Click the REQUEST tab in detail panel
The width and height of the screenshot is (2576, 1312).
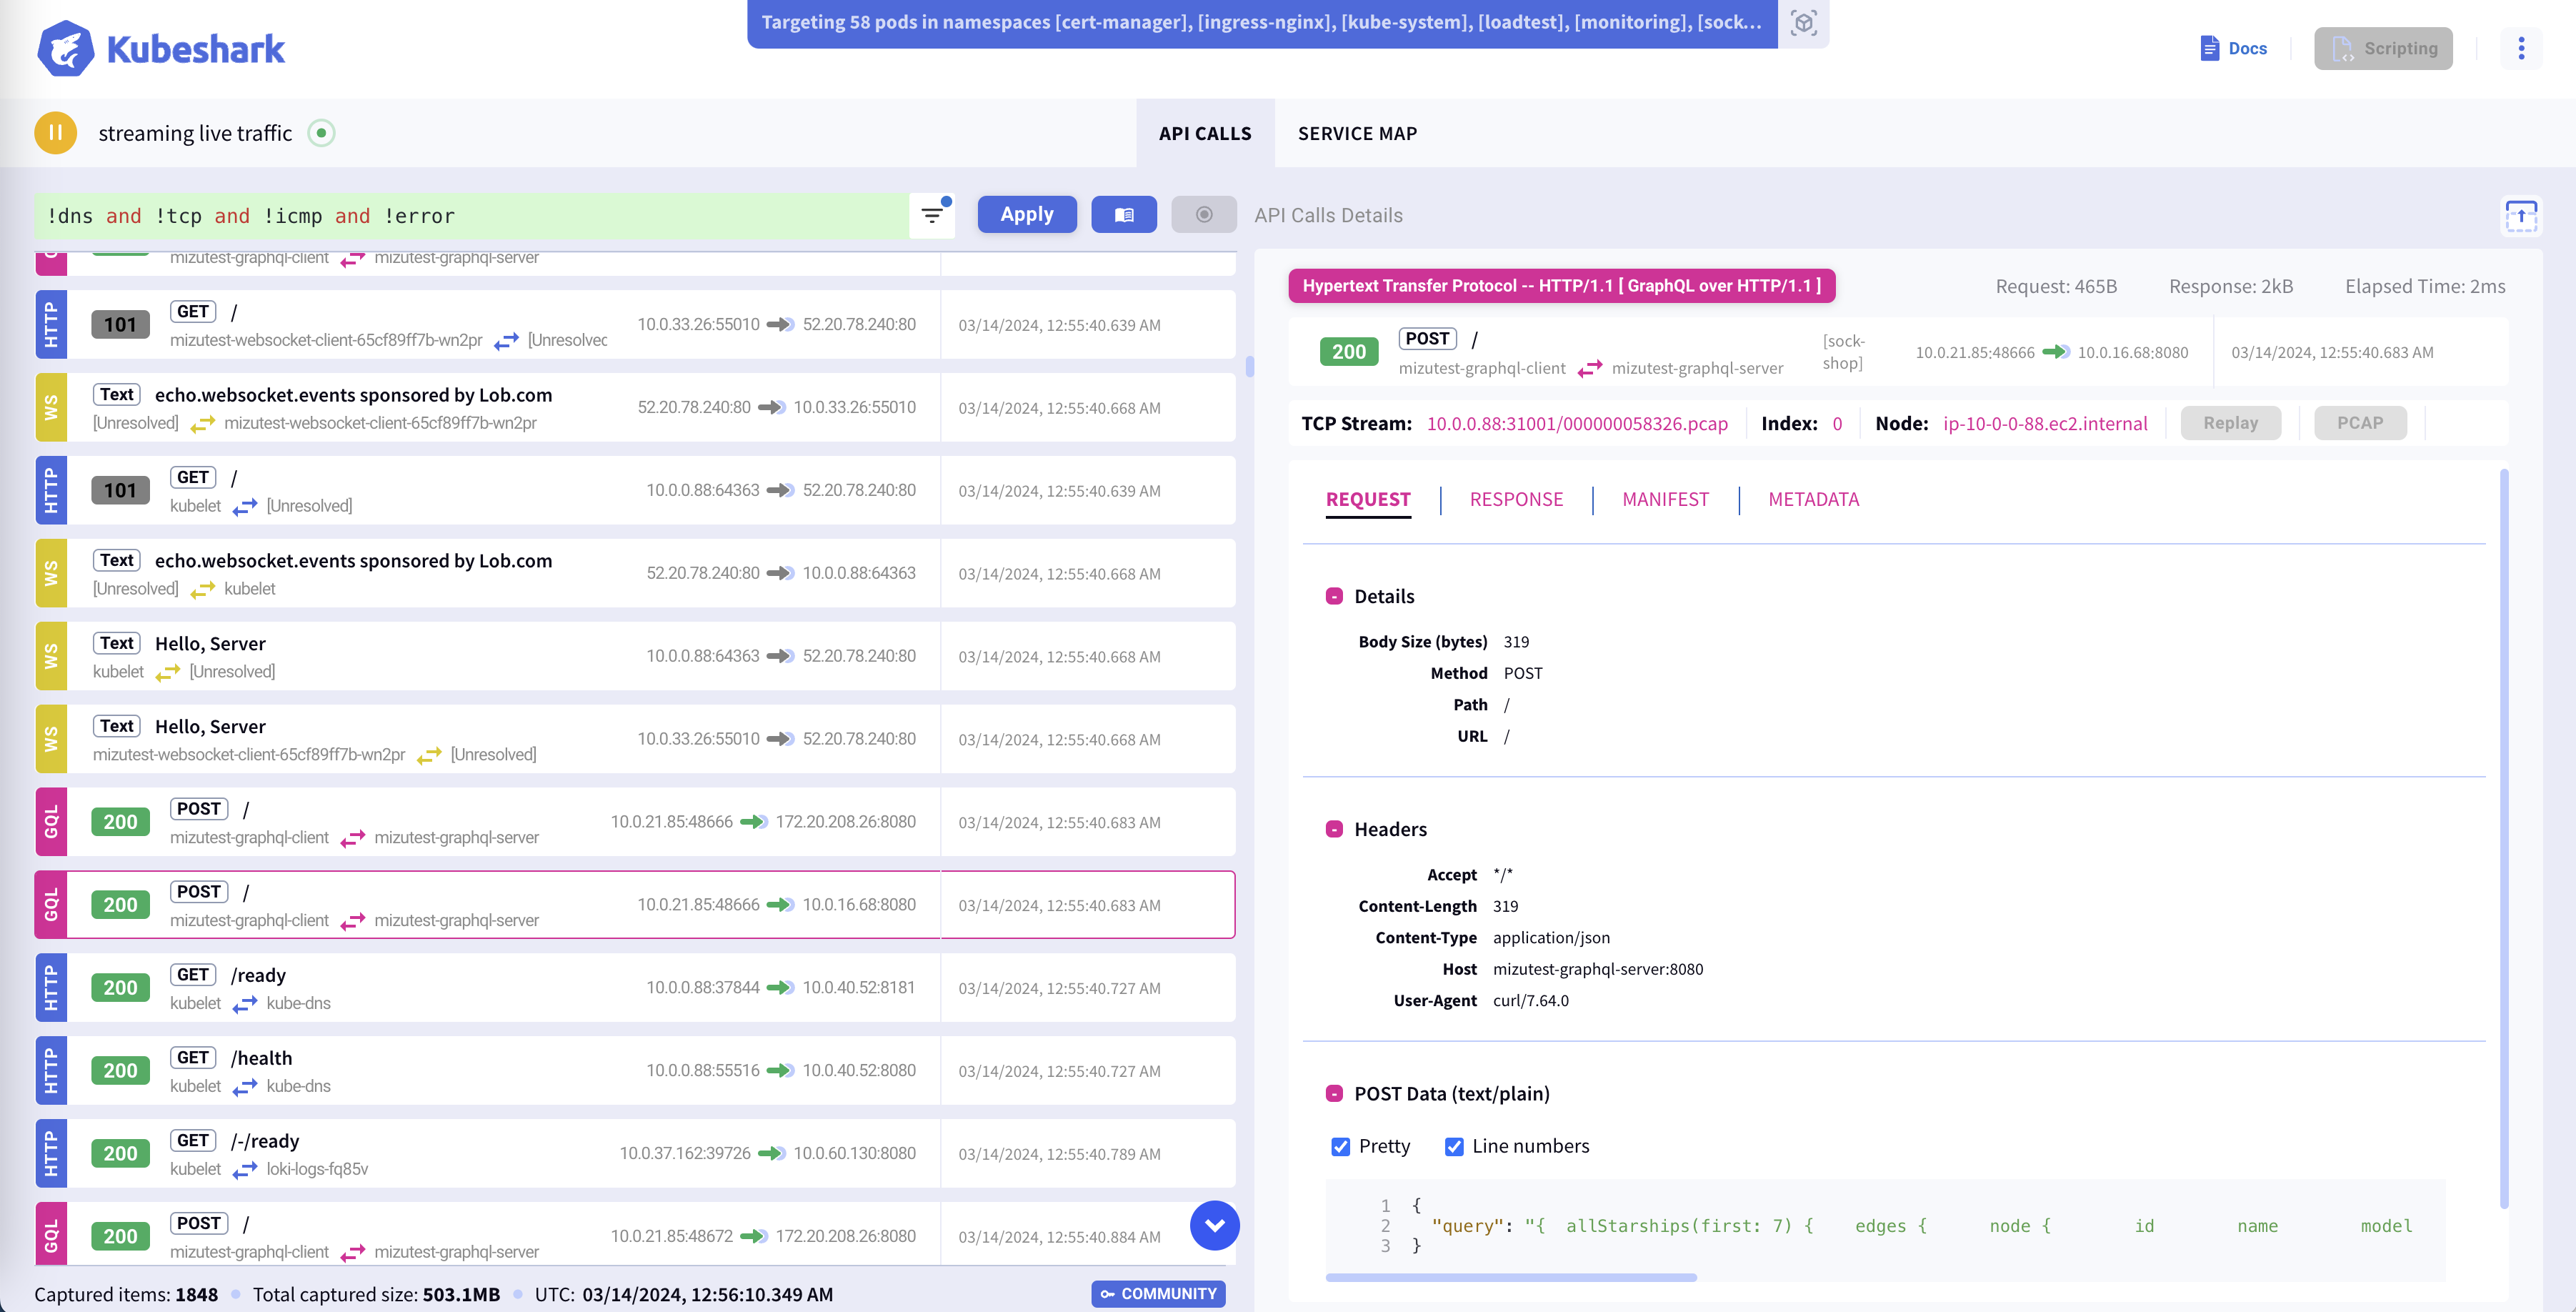pyautogui.click(x=1367, y=497)
